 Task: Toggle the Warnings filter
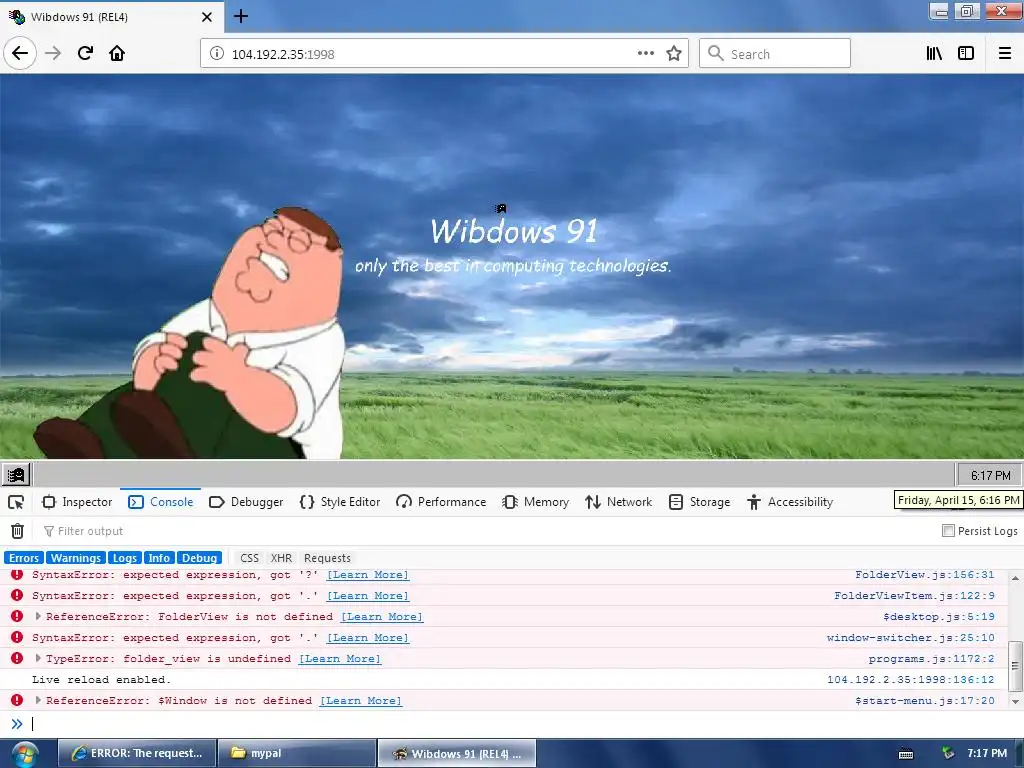click(x=76, y=558)
